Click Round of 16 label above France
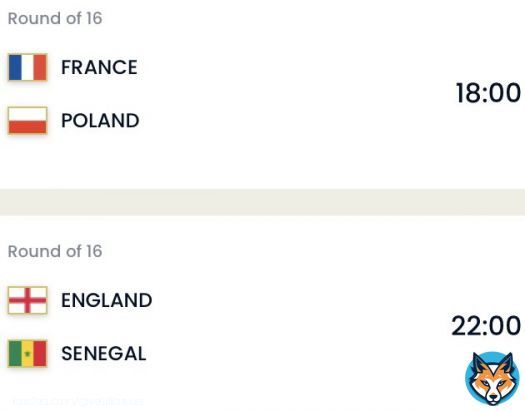 pyautogui.click(x=55, y=18)
